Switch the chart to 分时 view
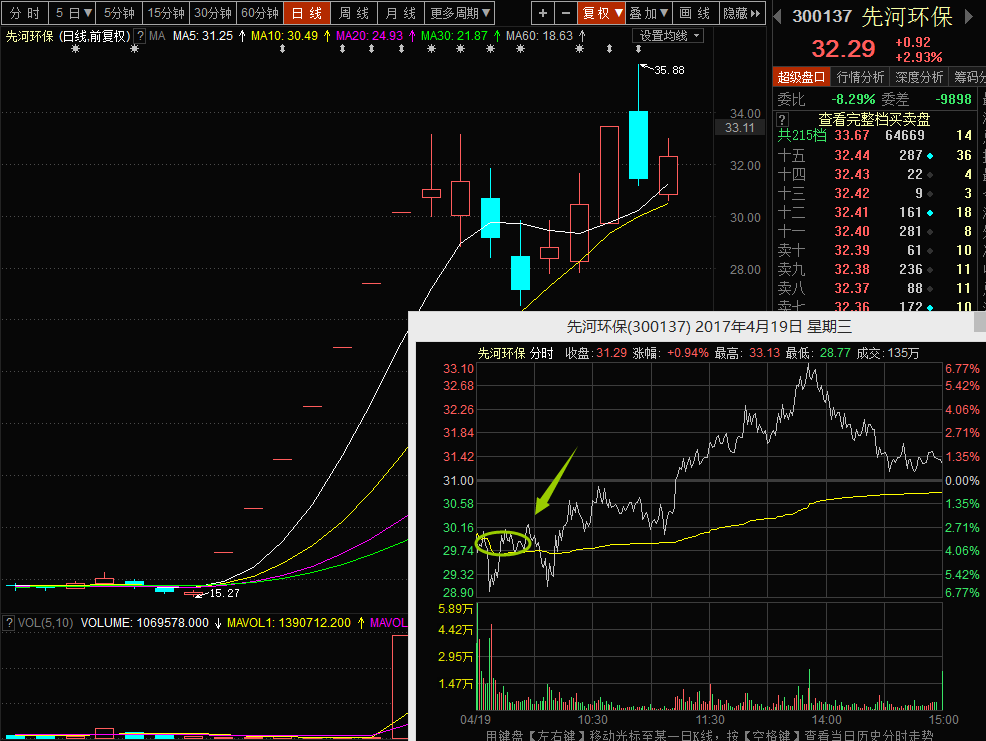986x741 pixels. pyautogui.click(x=25, y=13)
